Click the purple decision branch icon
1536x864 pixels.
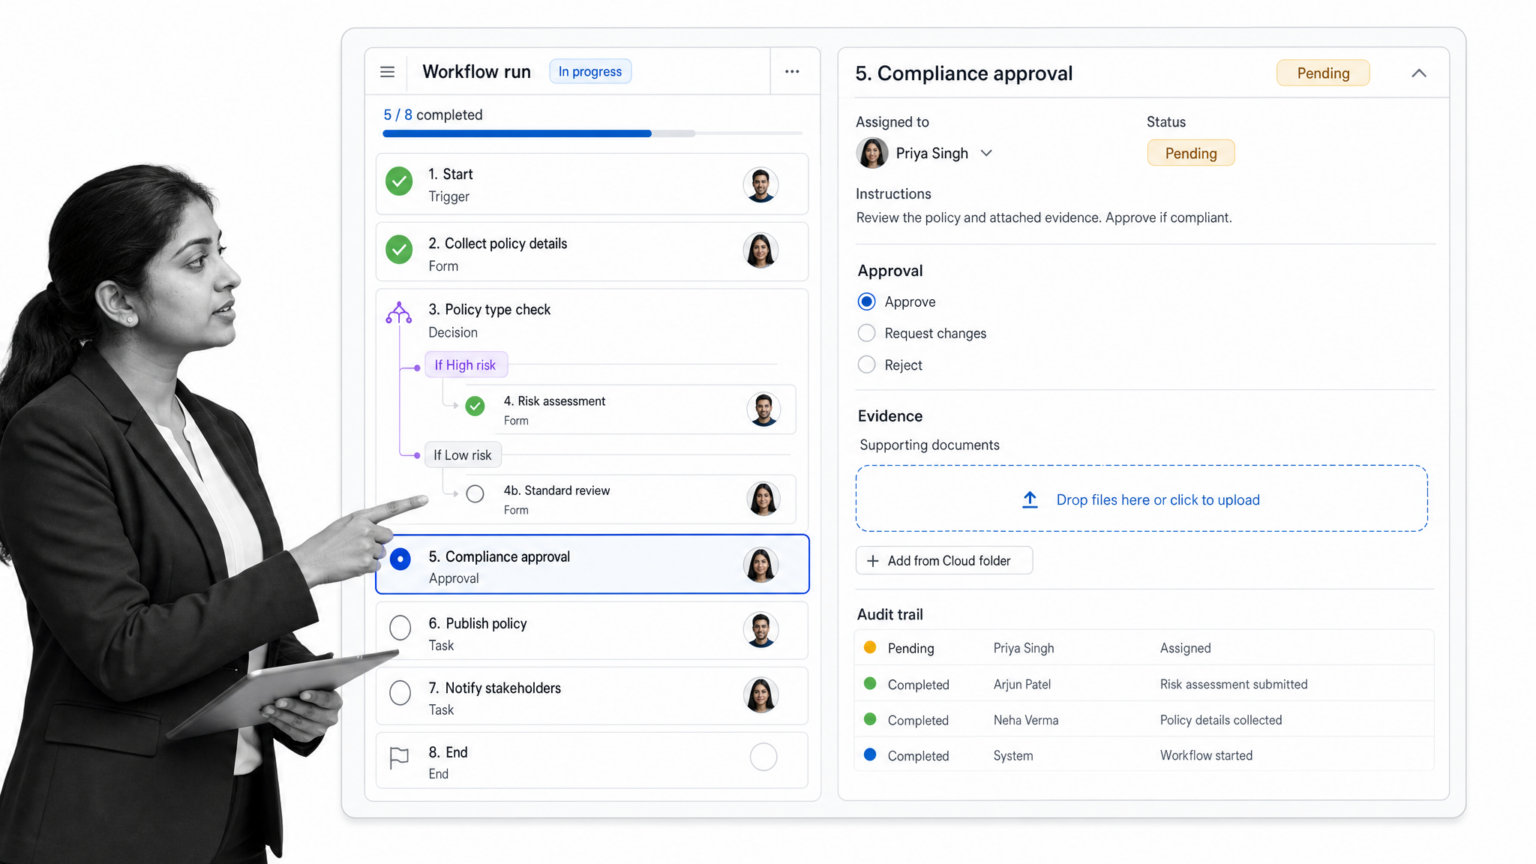click(x=399, y=313)
